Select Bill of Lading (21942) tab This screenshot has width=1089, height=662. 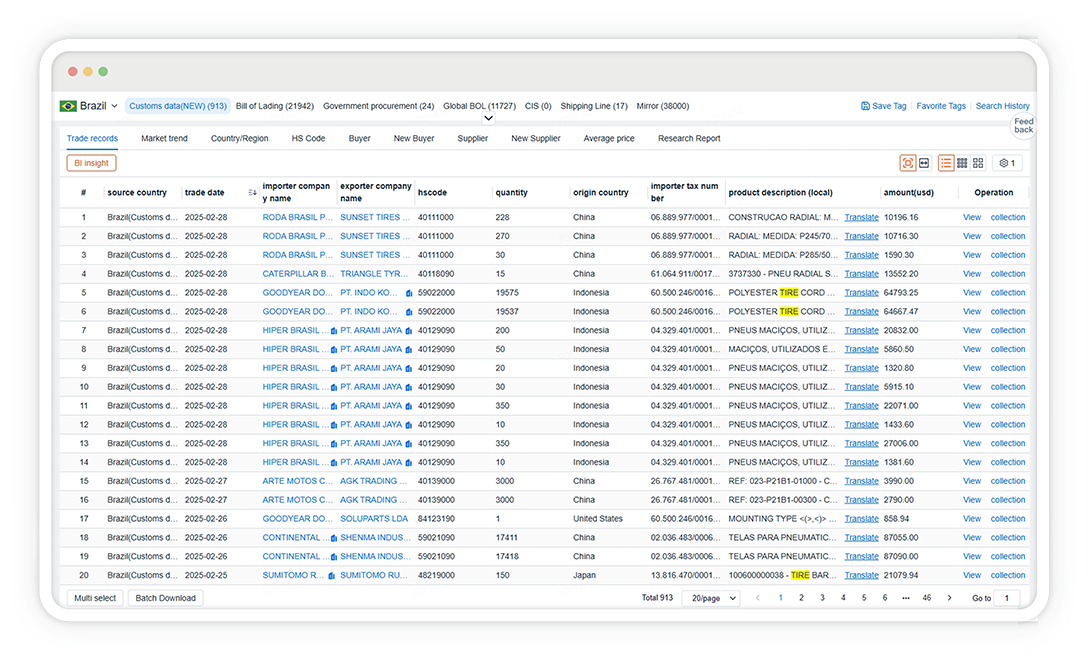[x=274, y=106]
